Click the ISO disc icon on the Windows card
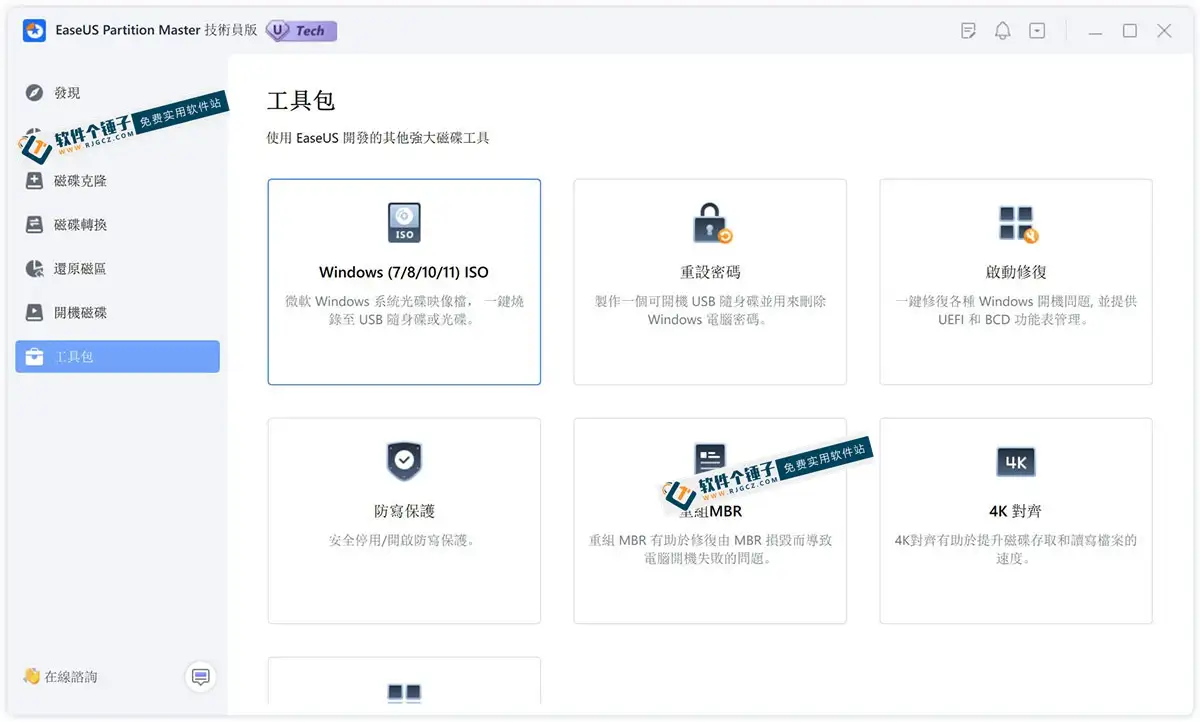Screen dimensions: 1200x722 click(x=404, y=223)
